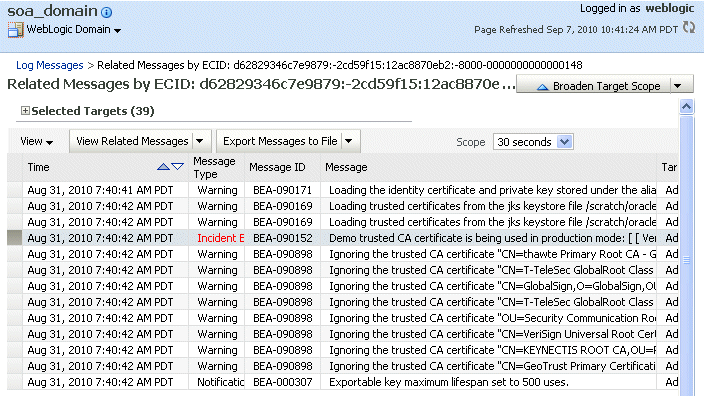704x396 pixels.
Task: Open the Export Messages to File dropdown arrow
Action: 349,141
